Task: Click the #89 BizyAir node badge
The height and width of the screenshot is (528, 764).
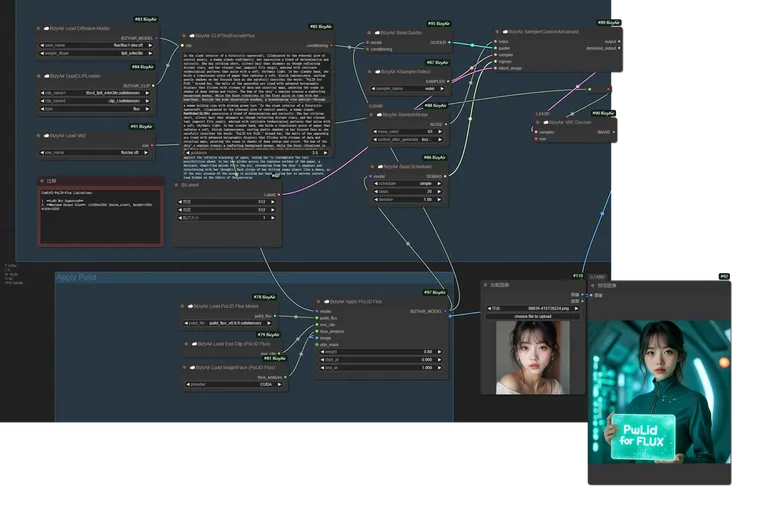Action: [x=607, y=22]
